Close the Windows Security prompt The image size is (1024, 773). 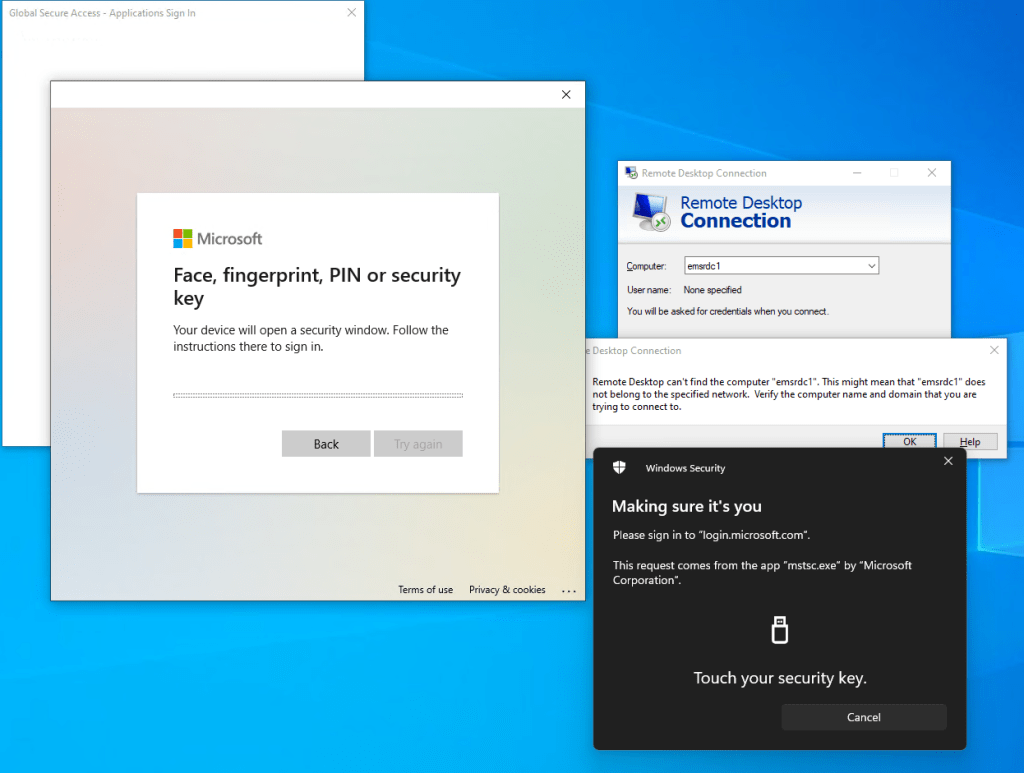948,461
